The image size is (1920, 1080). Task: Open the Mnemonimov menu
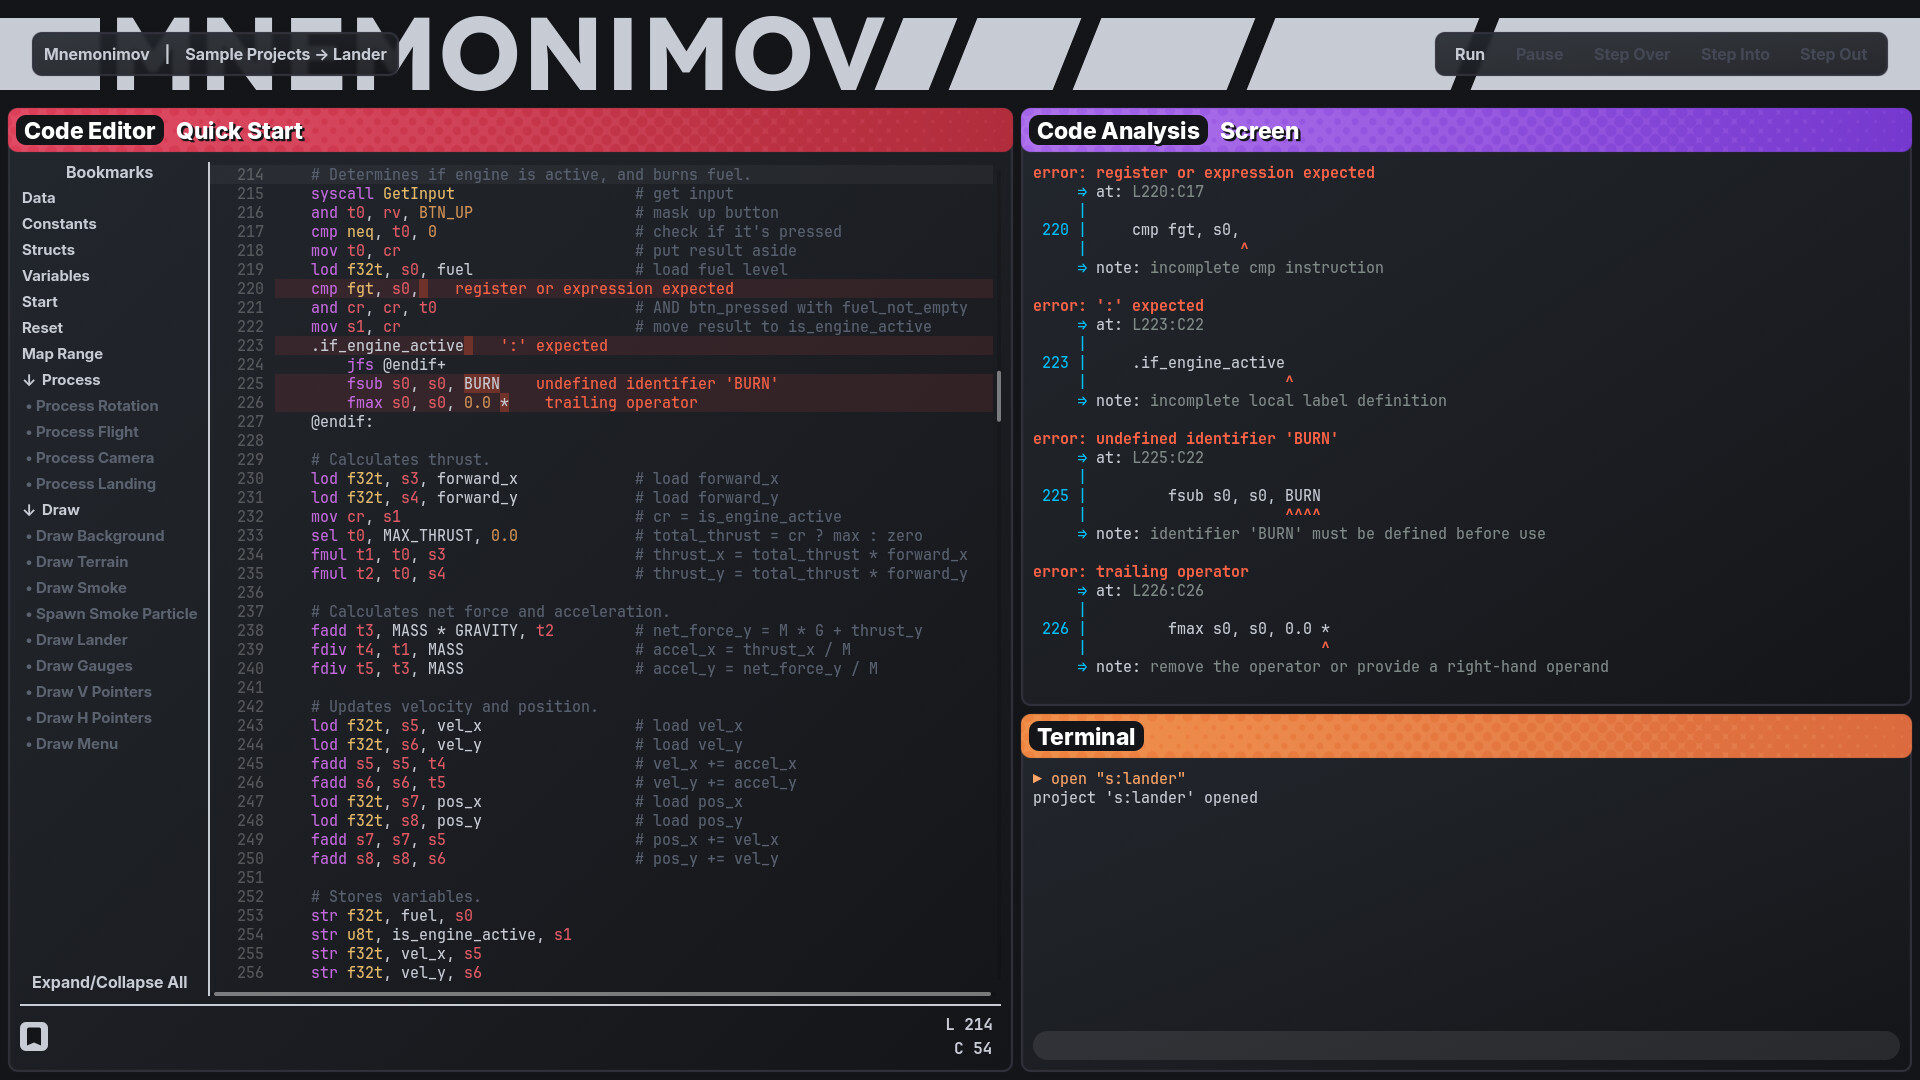pos(96,54)
